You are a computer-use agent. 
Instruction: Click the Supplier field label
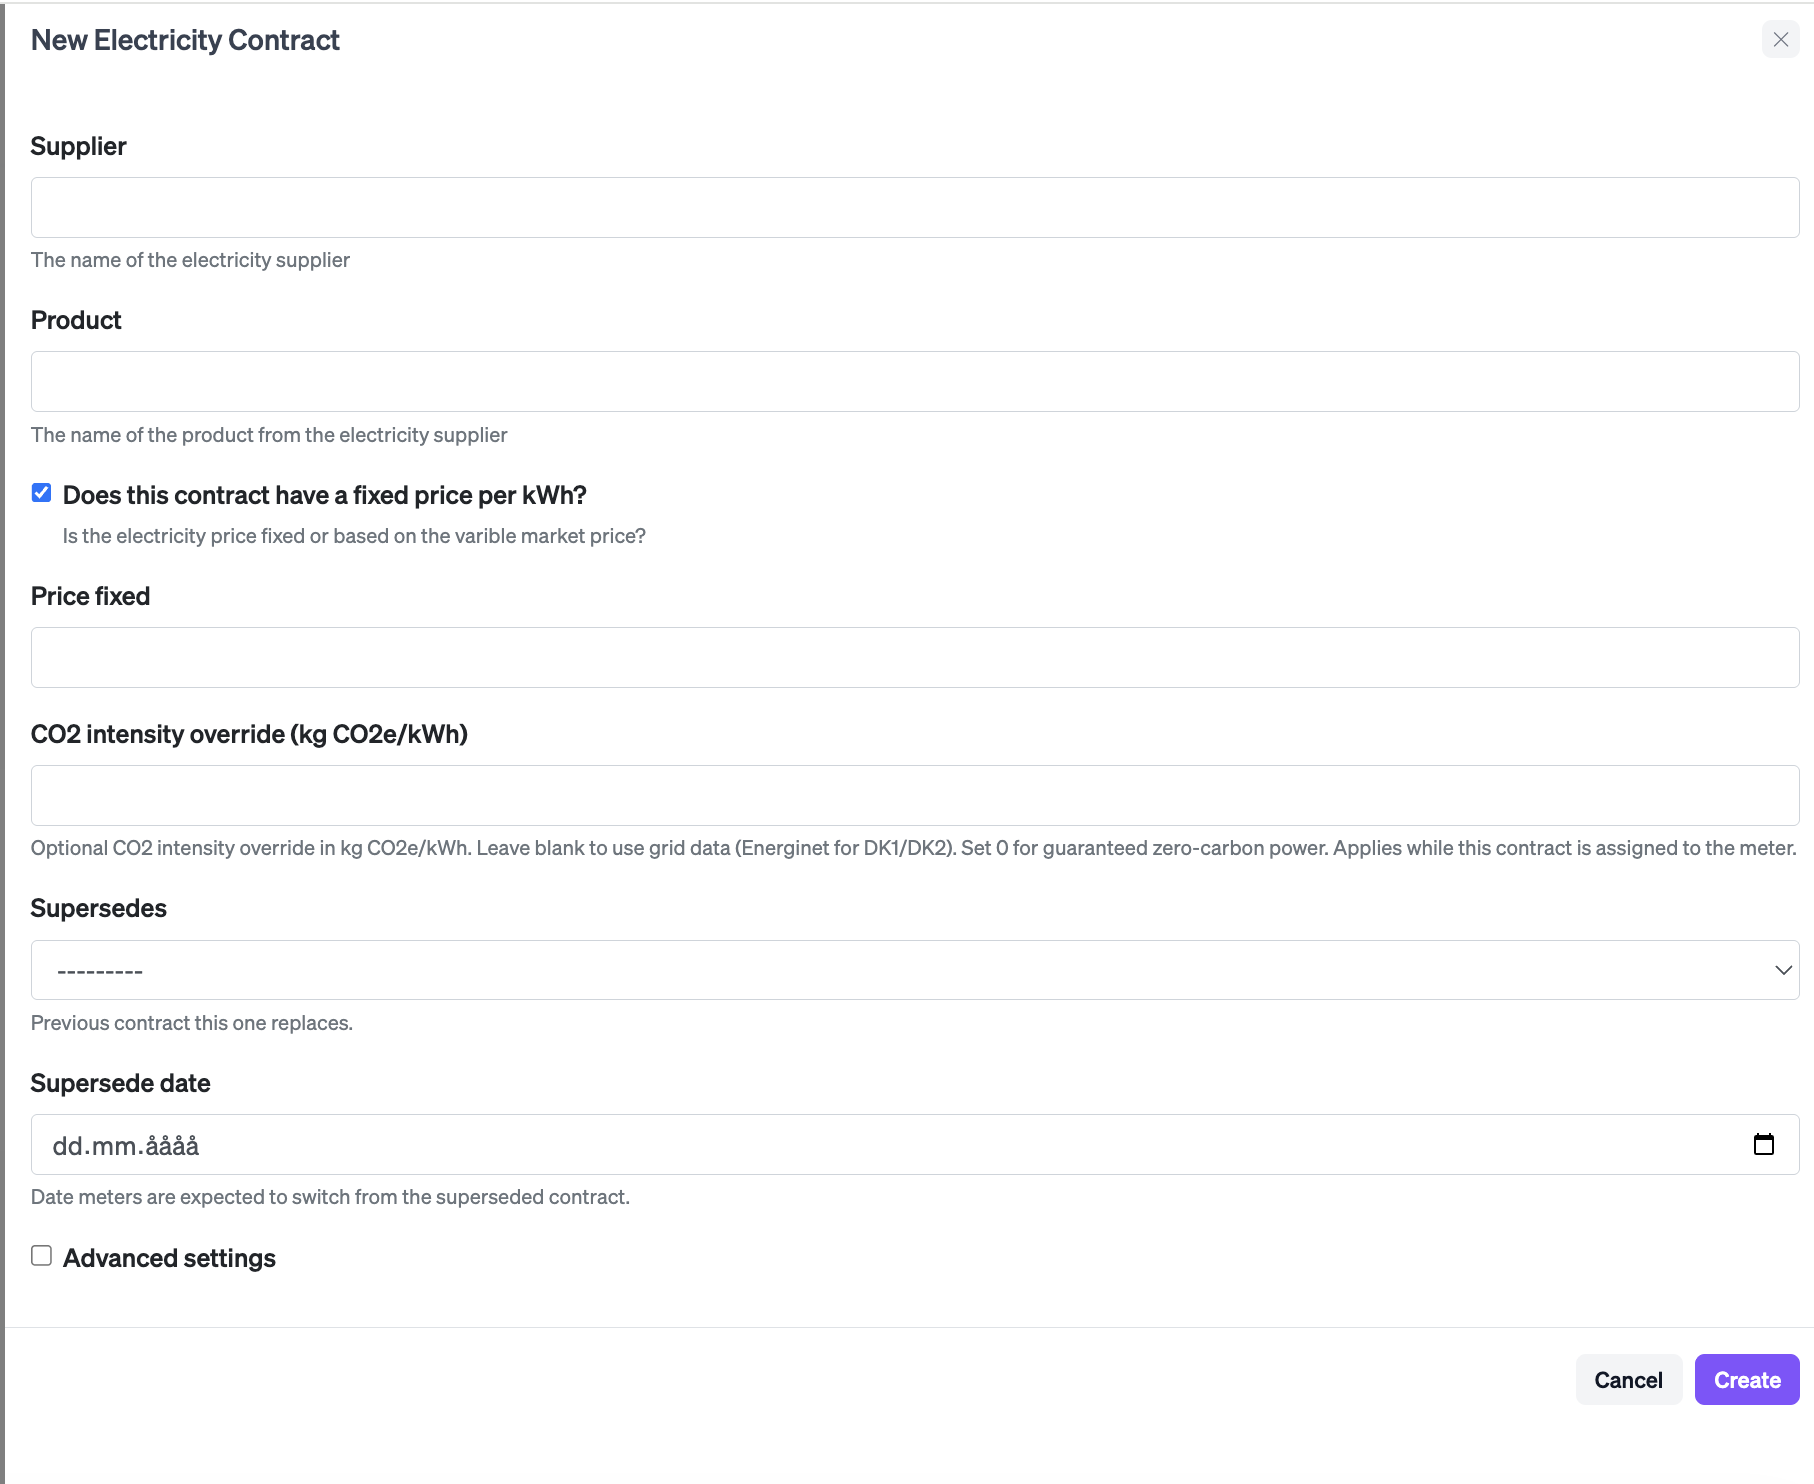click(x=78, y=146)
